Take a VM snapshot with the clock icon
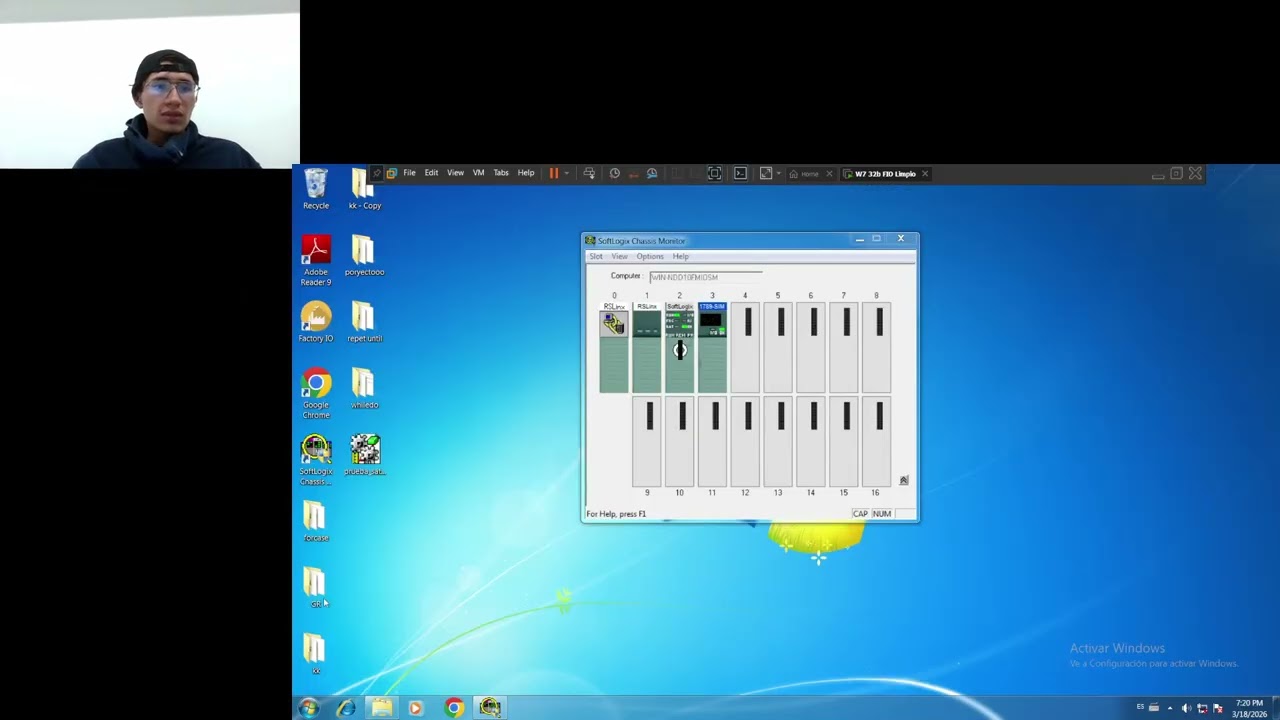 coord(615,173)
